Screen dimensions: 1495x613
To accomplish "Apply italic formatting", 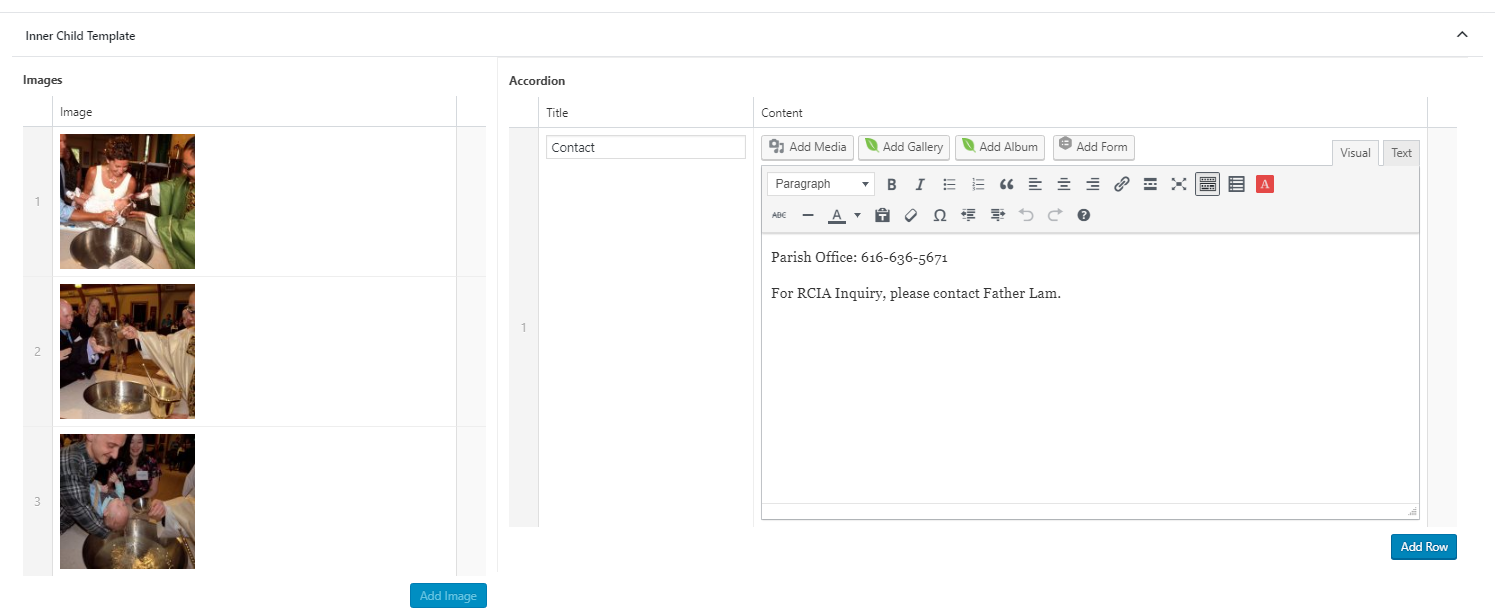I will (920, 184).
